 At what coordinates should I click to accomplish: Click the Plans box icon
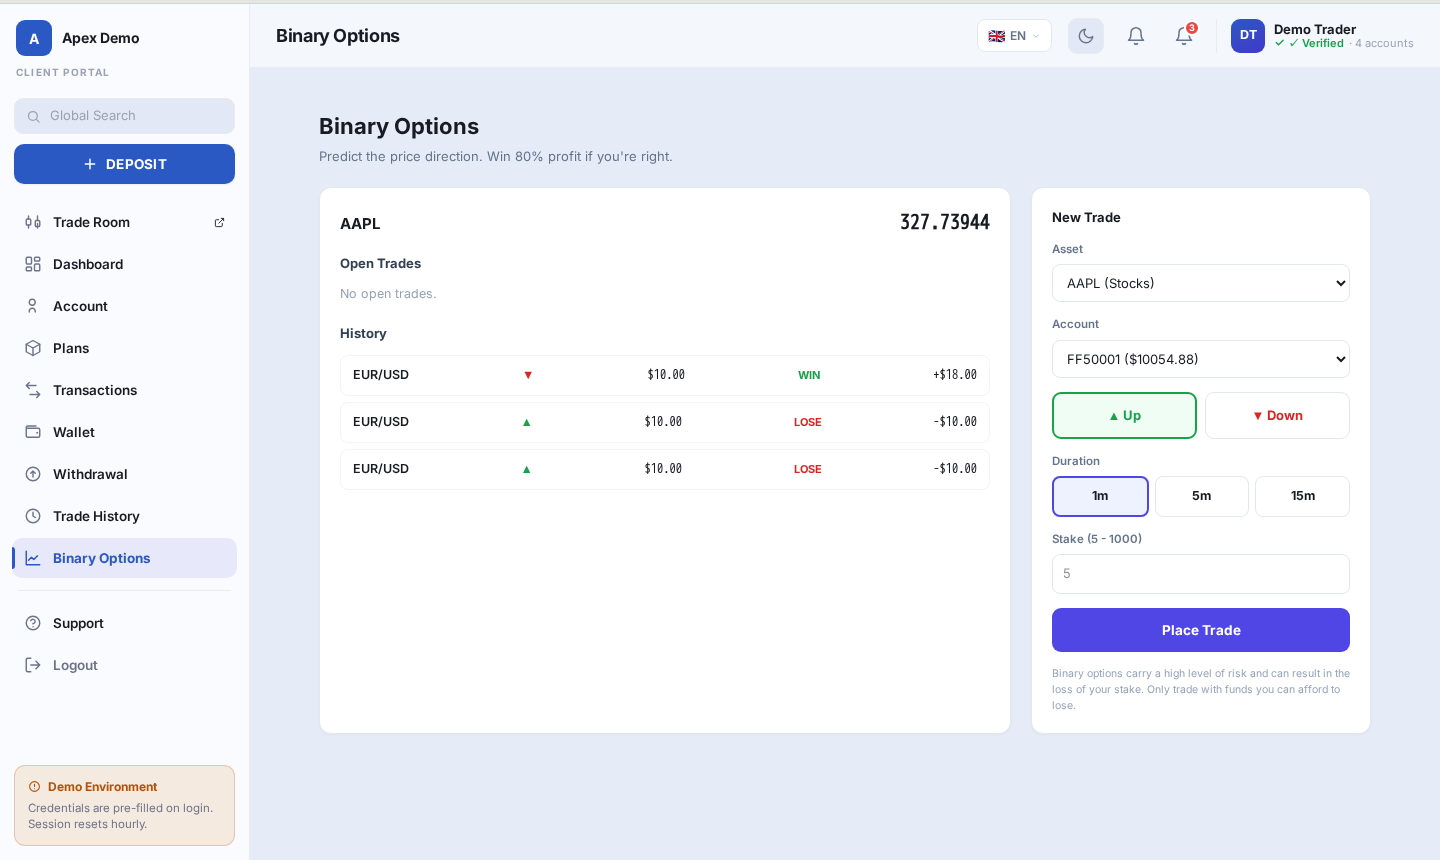pos(33,348)
